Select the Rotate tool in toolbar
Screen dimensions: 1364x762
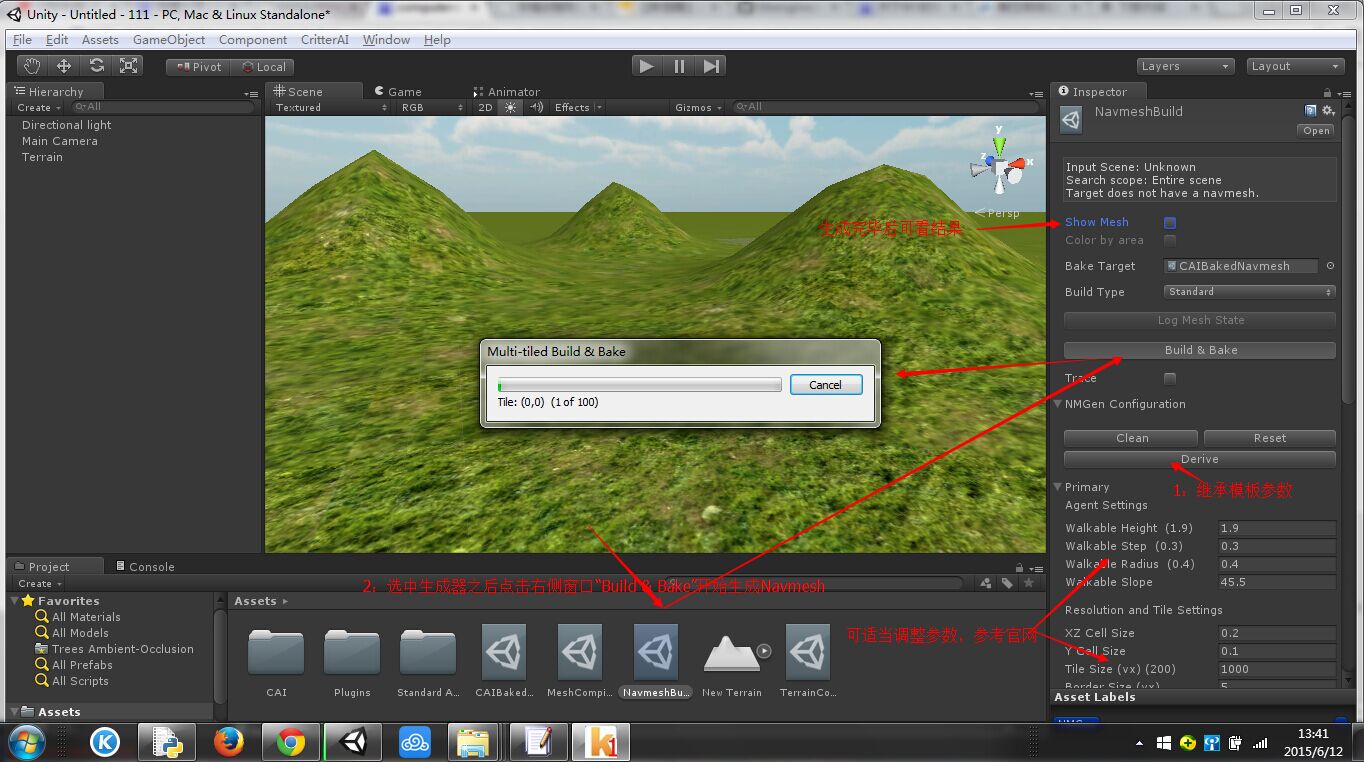96,66
